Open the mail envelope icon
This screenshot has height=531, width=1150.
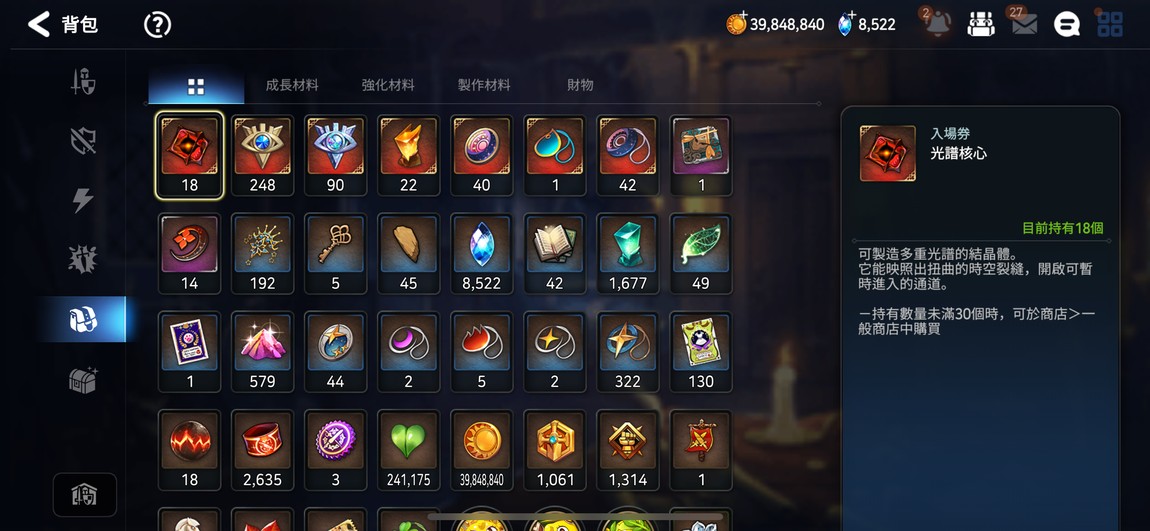(1024, 24)
